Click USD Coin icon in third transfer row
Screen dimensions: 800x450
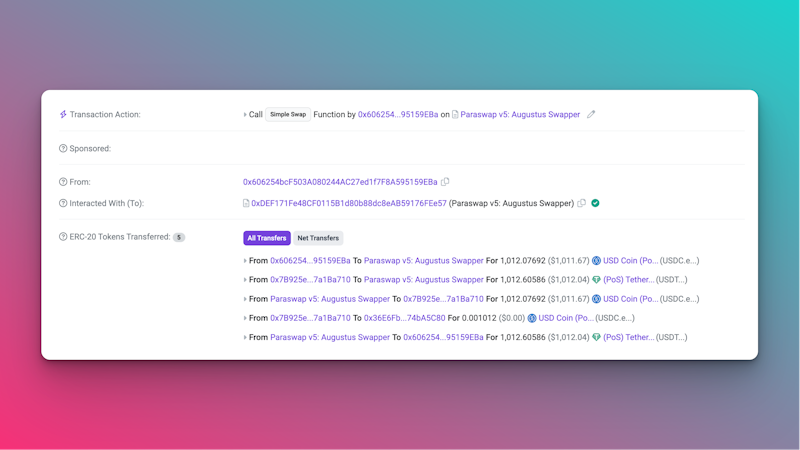point(596,299)
